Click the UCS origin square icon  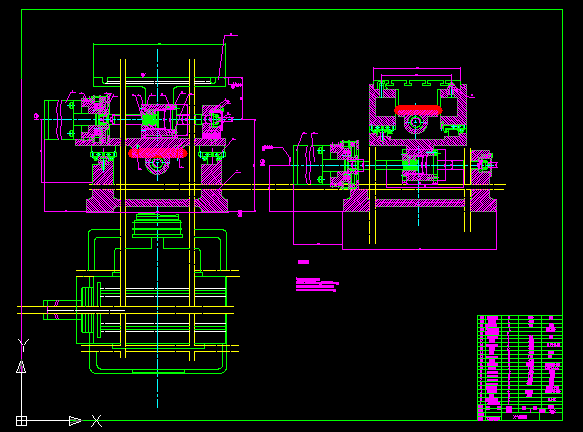coord(22,421)
